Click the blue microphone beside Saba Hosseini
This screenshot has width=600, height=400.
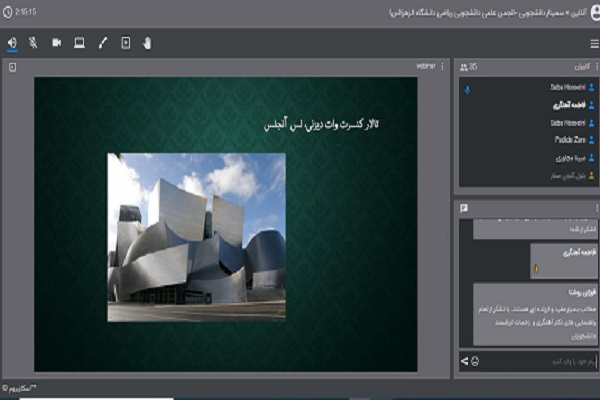pos(467,90)
